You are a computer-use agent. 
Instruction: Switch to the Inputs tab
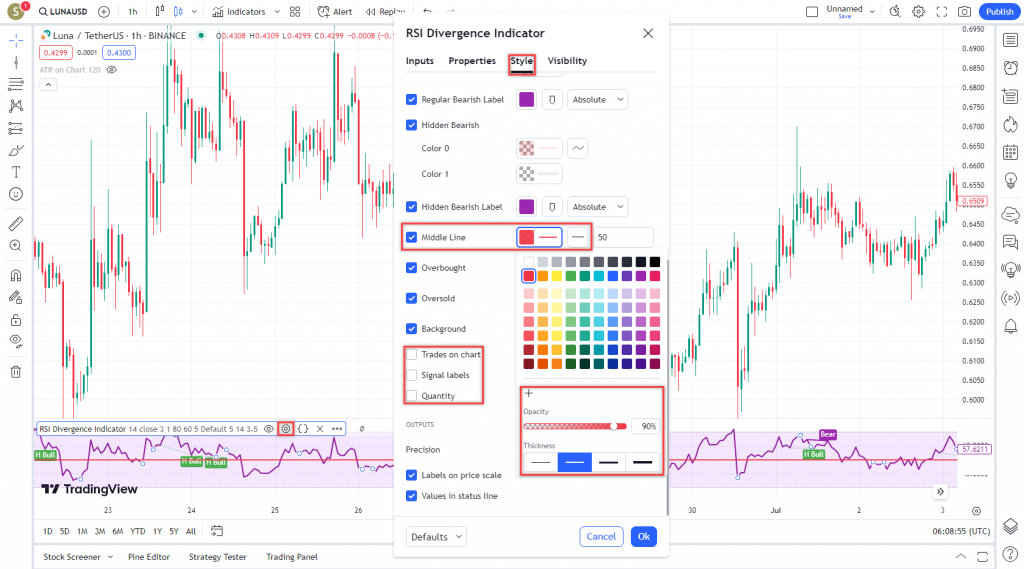[419, 61]
